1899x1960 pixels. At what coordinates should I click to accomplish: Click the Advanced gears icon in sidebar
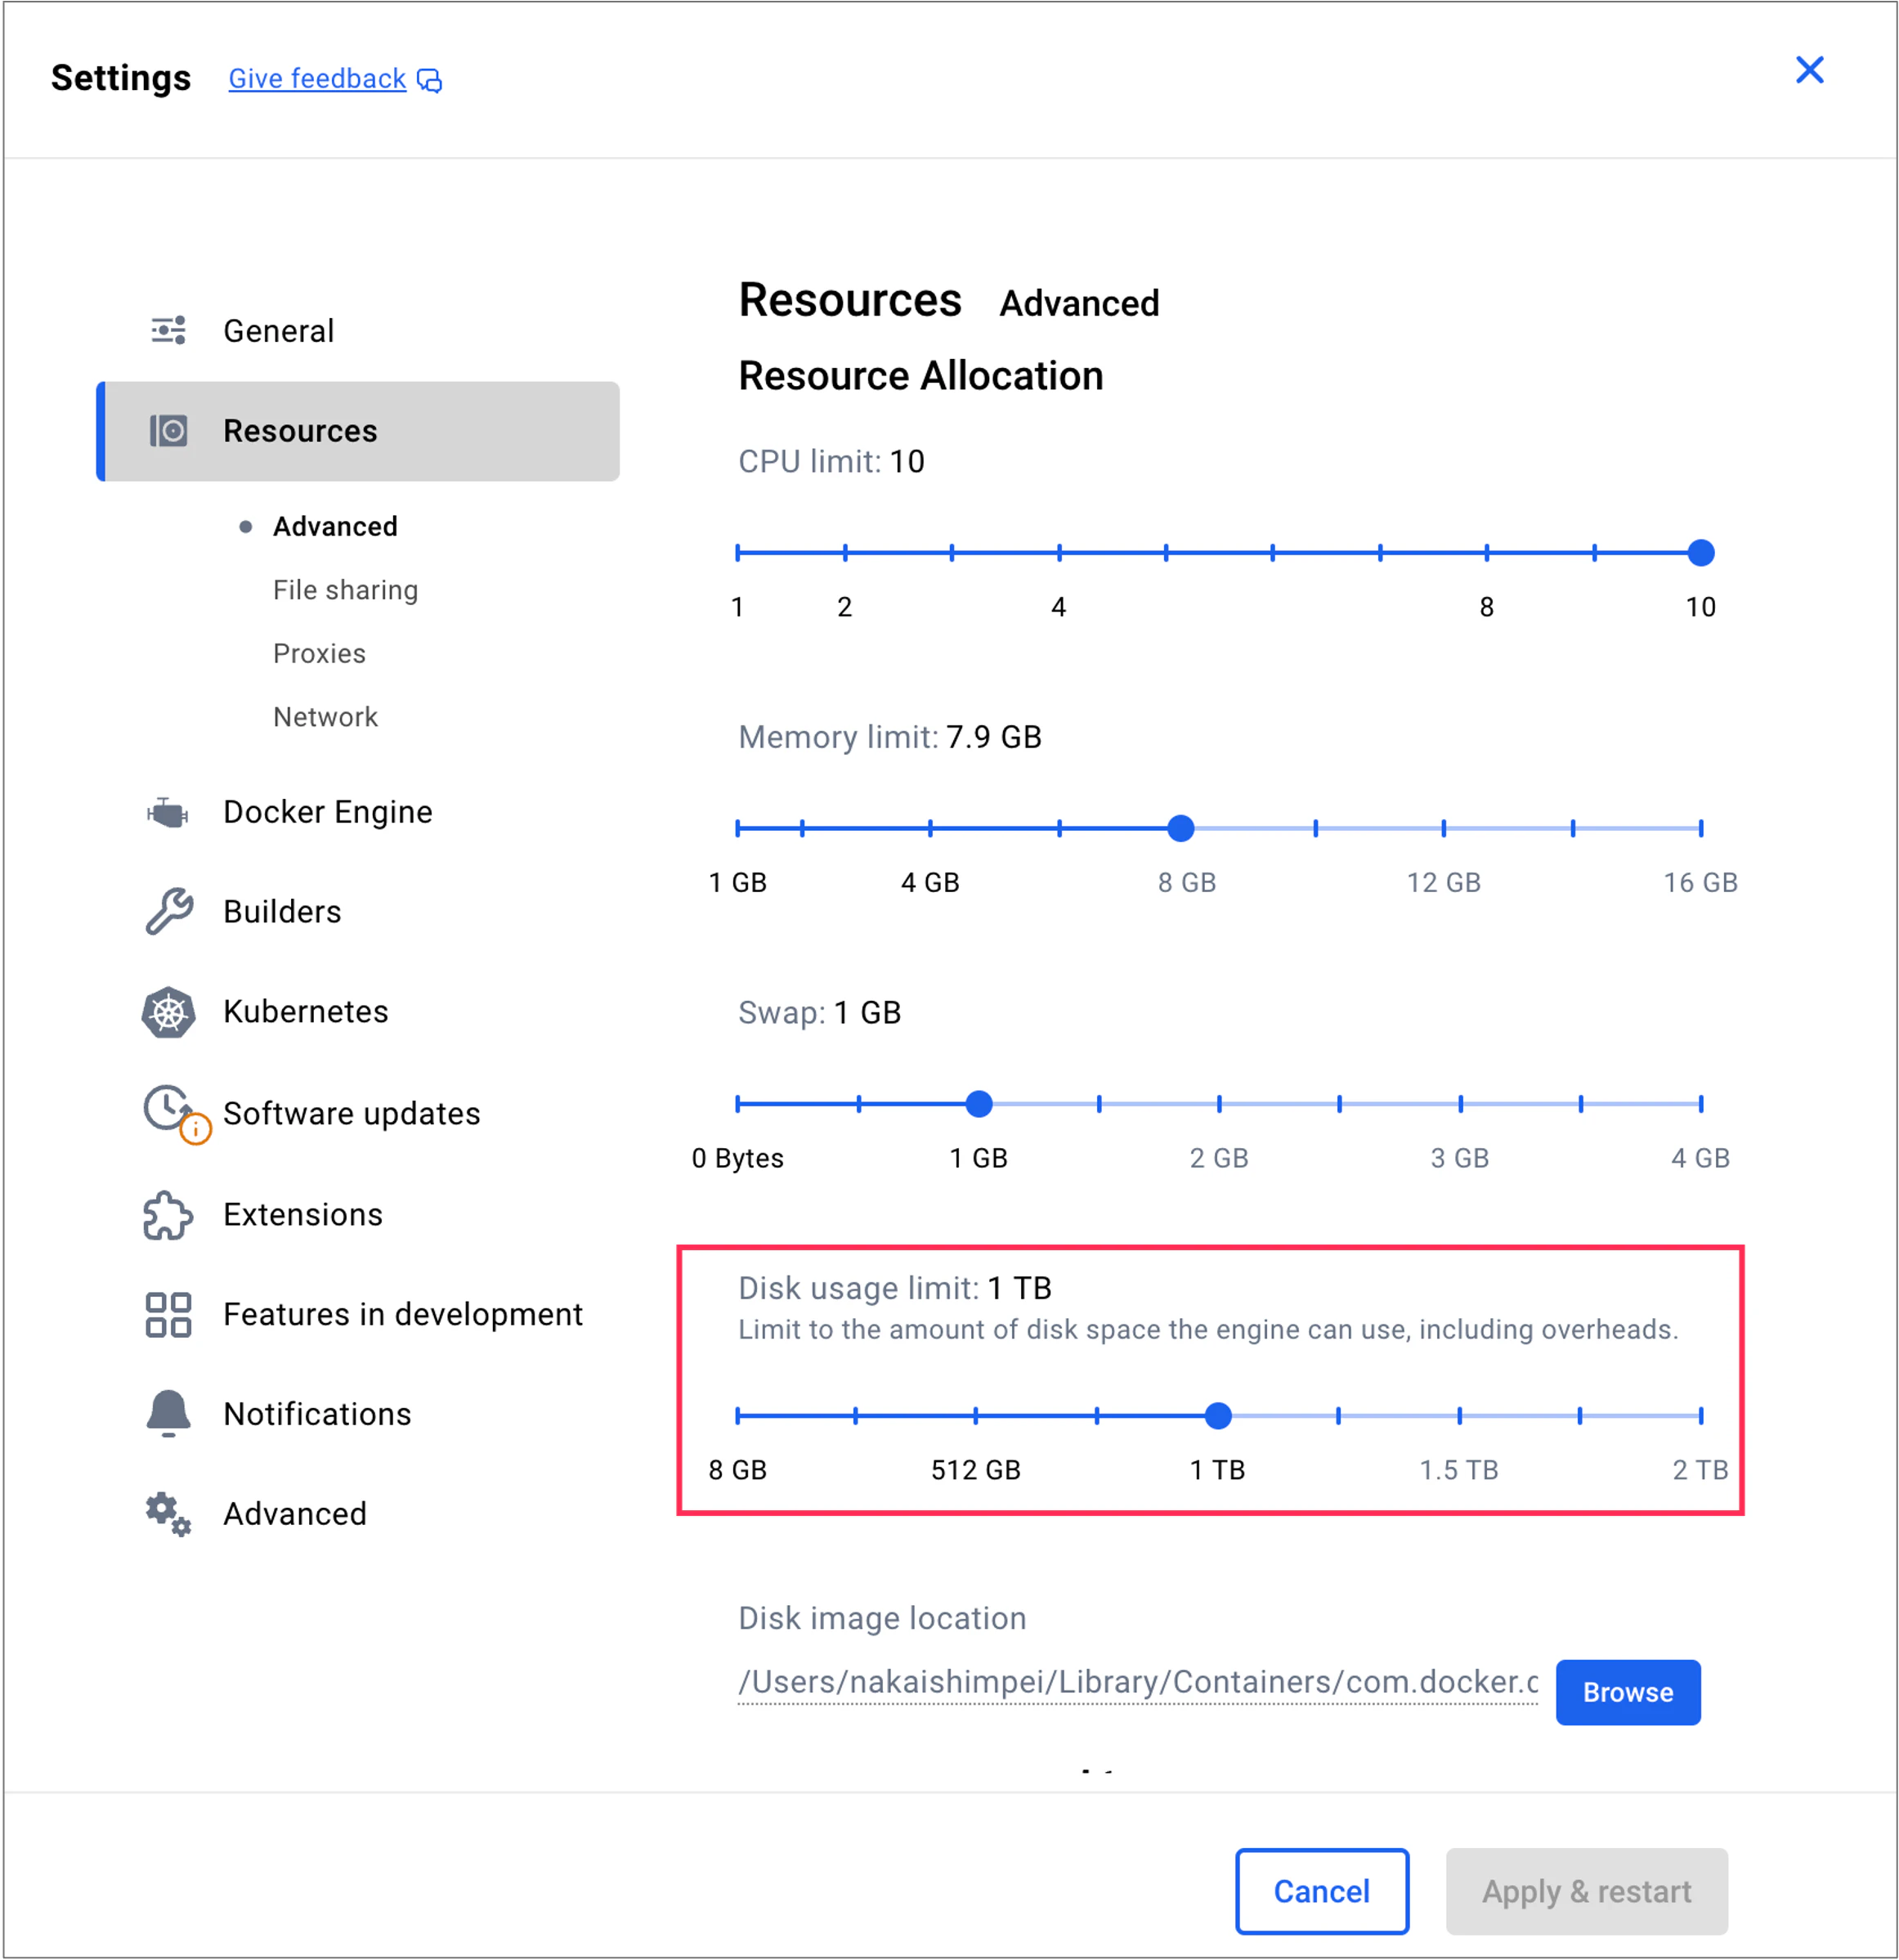click(x=168, y=1513)
